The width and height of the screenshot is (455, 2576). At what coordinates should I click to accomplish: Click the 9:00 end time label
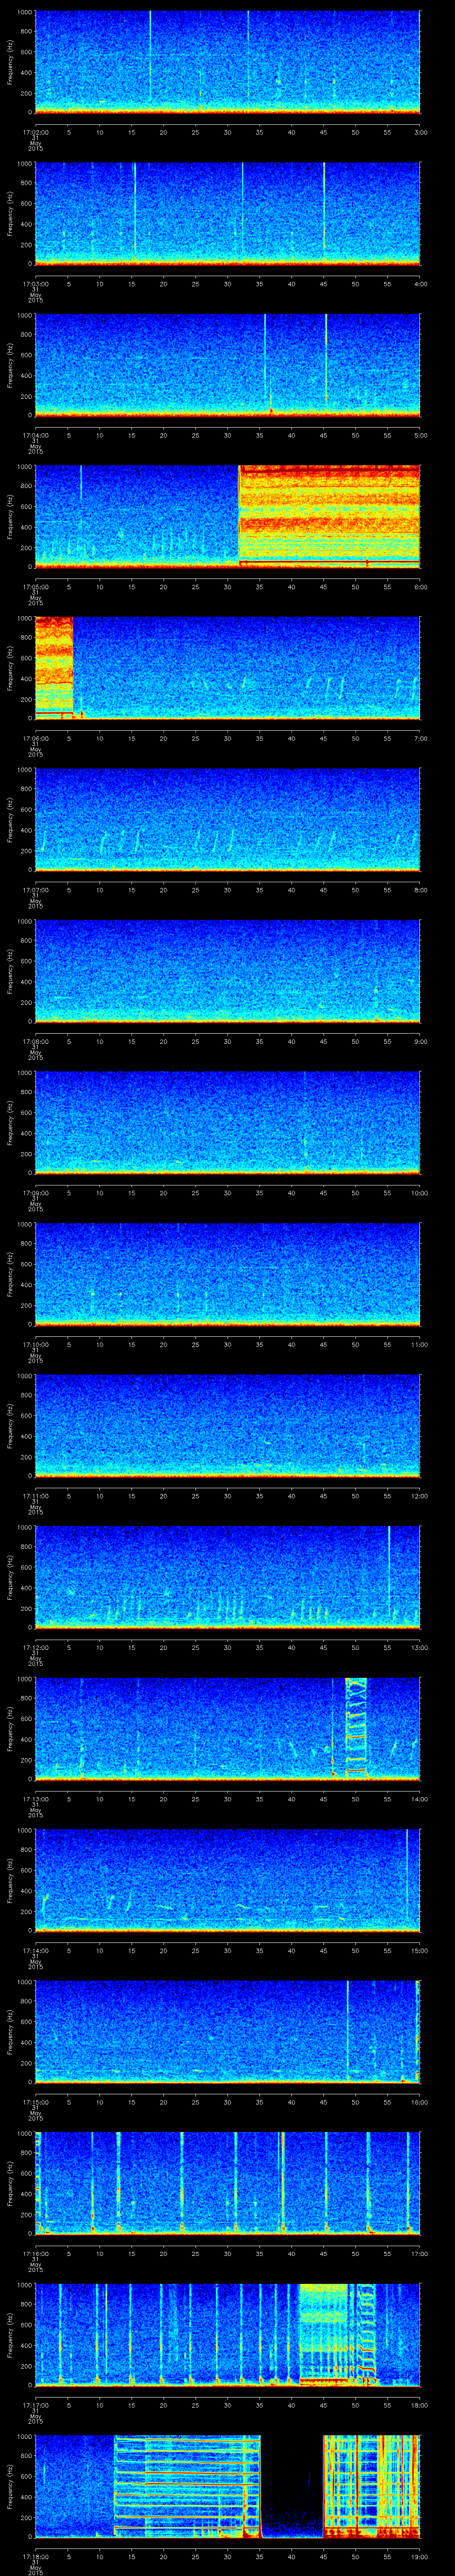click(x=420, y=1041)
